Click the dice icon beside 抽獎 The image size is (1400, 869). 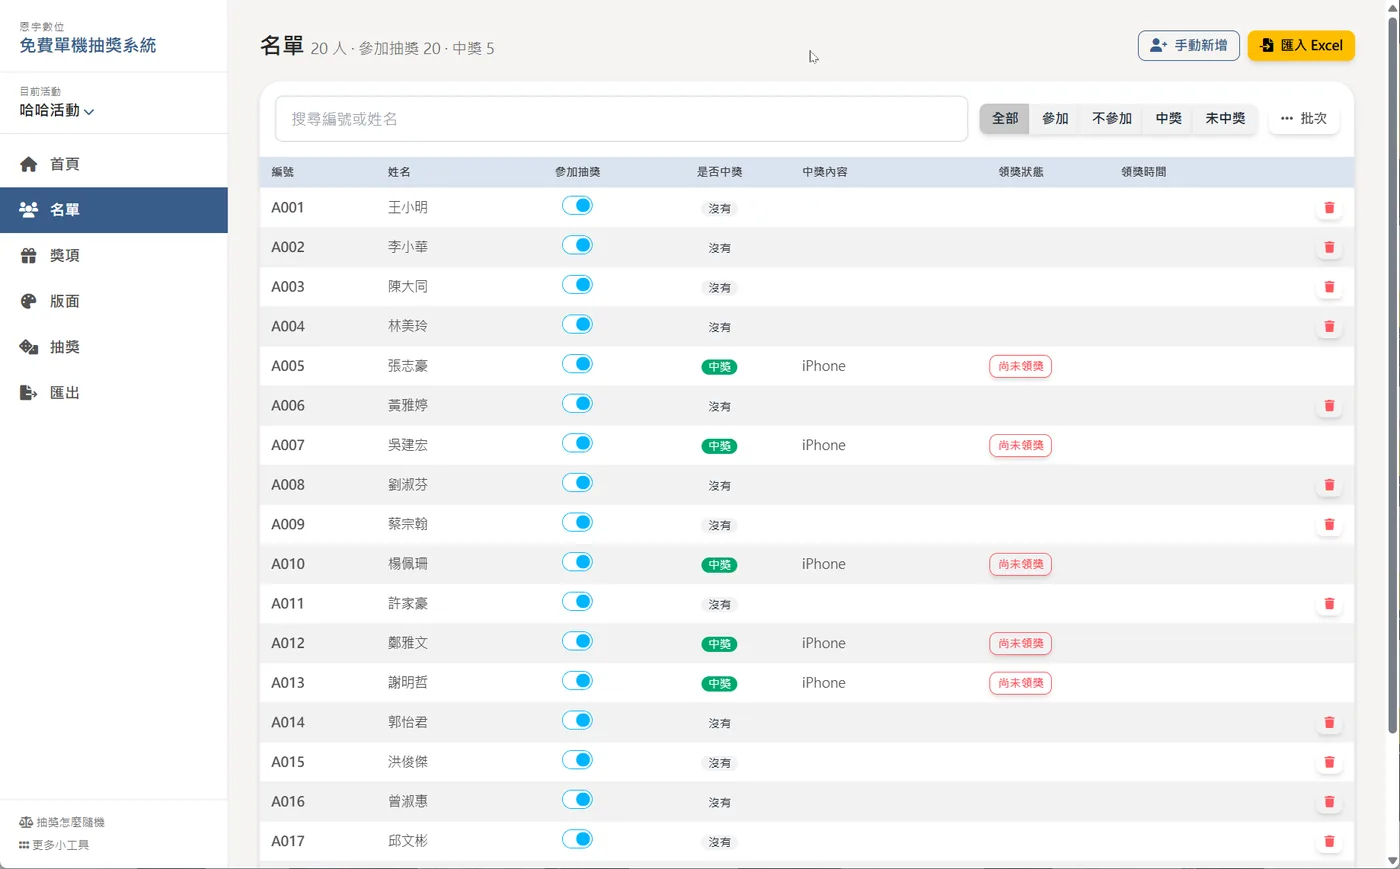pyautogui.click(x=29, y=347)
